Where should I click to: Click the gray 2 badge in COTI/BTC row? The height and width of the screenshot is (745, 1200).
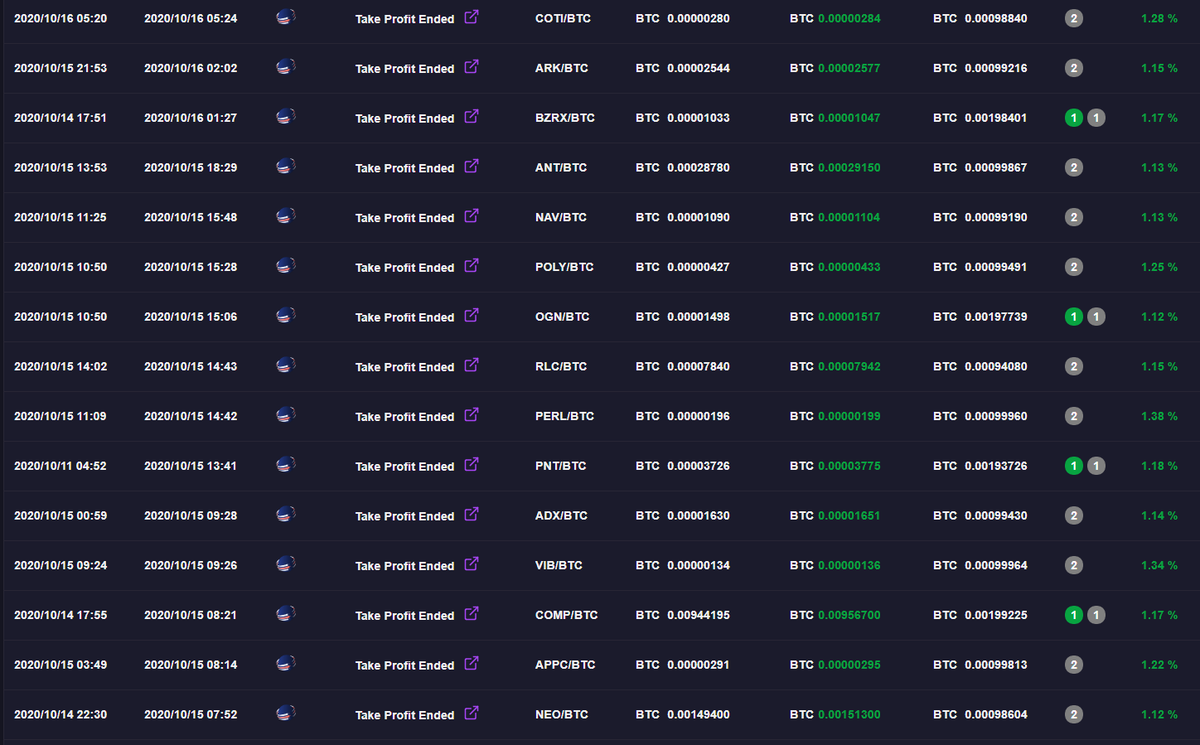coord(1074,19)
